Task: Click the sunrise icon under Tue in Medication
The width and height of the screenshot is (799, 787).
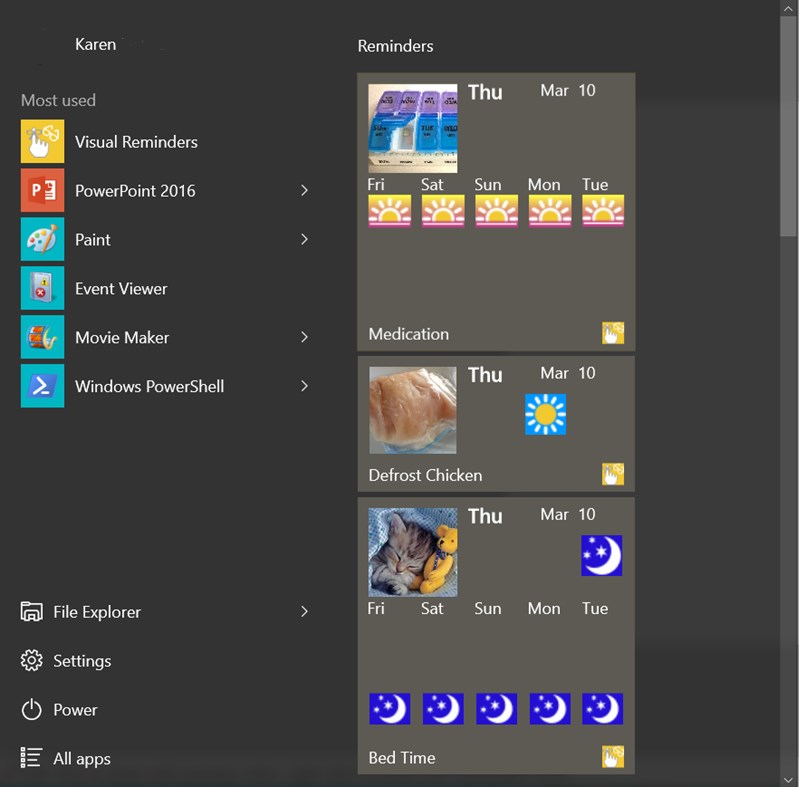Action: point(603,211)
